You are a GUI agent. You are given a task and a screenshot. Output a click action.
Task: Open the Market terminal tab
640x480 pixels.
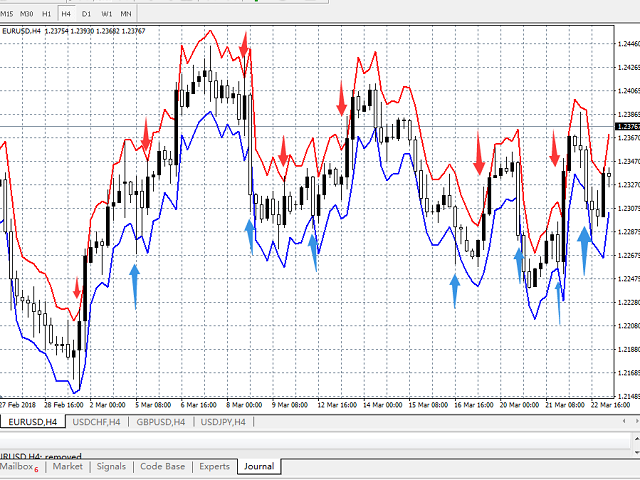tap(68, 467)
